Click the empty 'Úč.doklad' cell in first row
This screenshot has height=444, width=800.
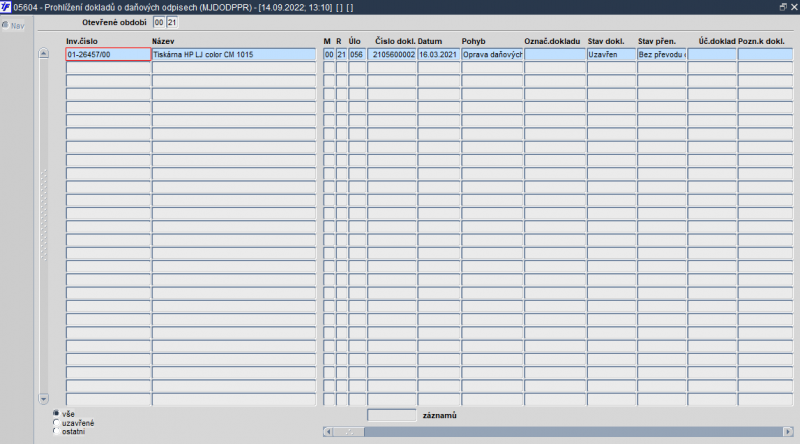(712, 54)
